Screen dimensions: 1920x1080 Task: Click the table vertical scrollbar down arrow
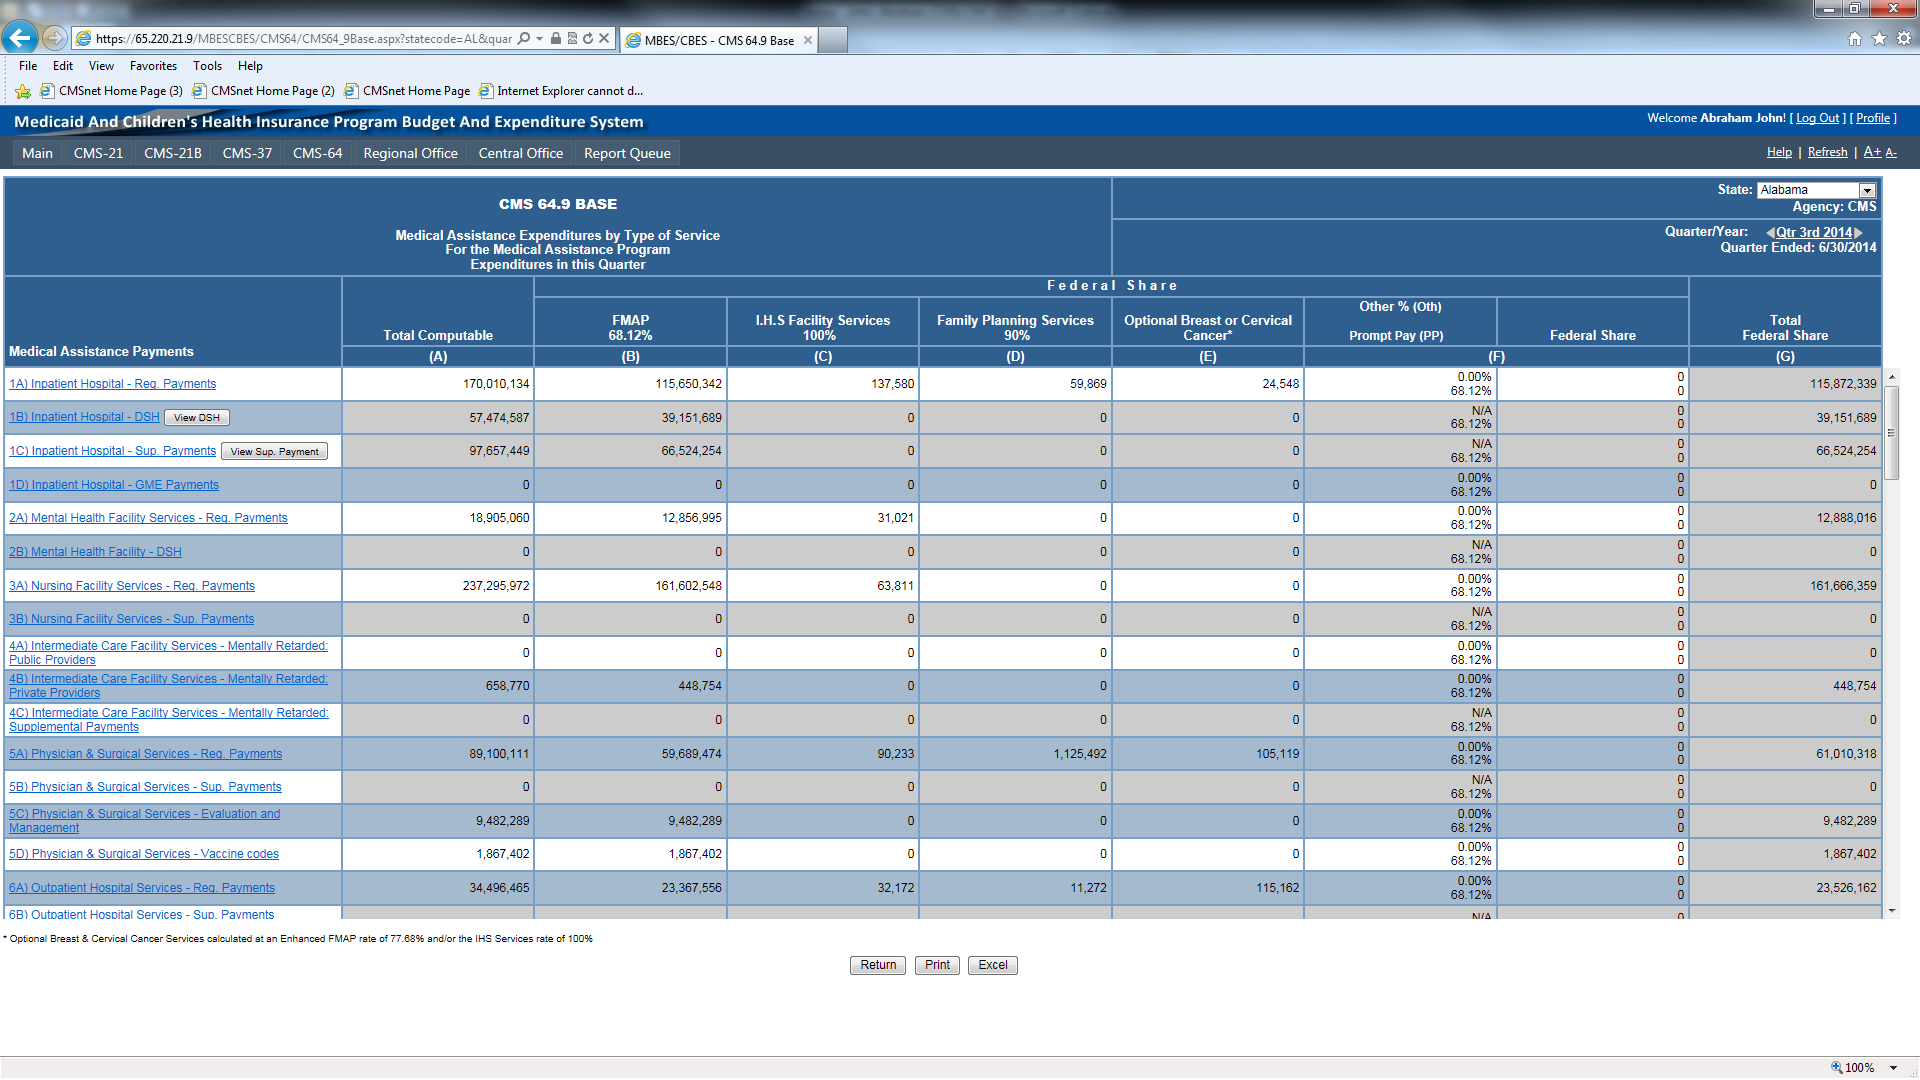(x=1891, y=911)
